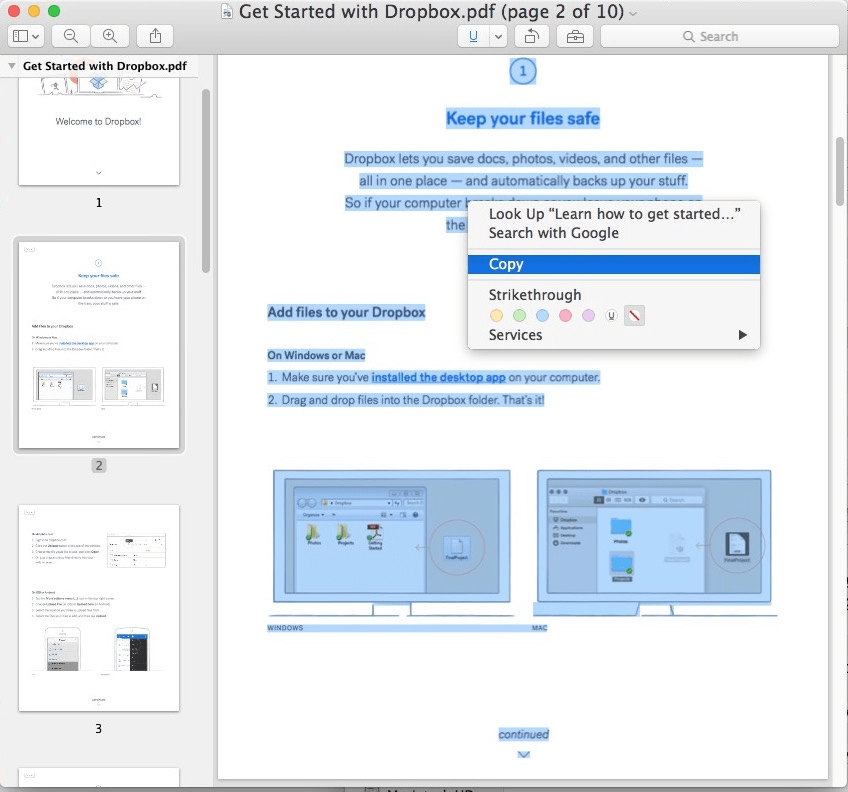Click the down chevron below continued

[524, 755]
